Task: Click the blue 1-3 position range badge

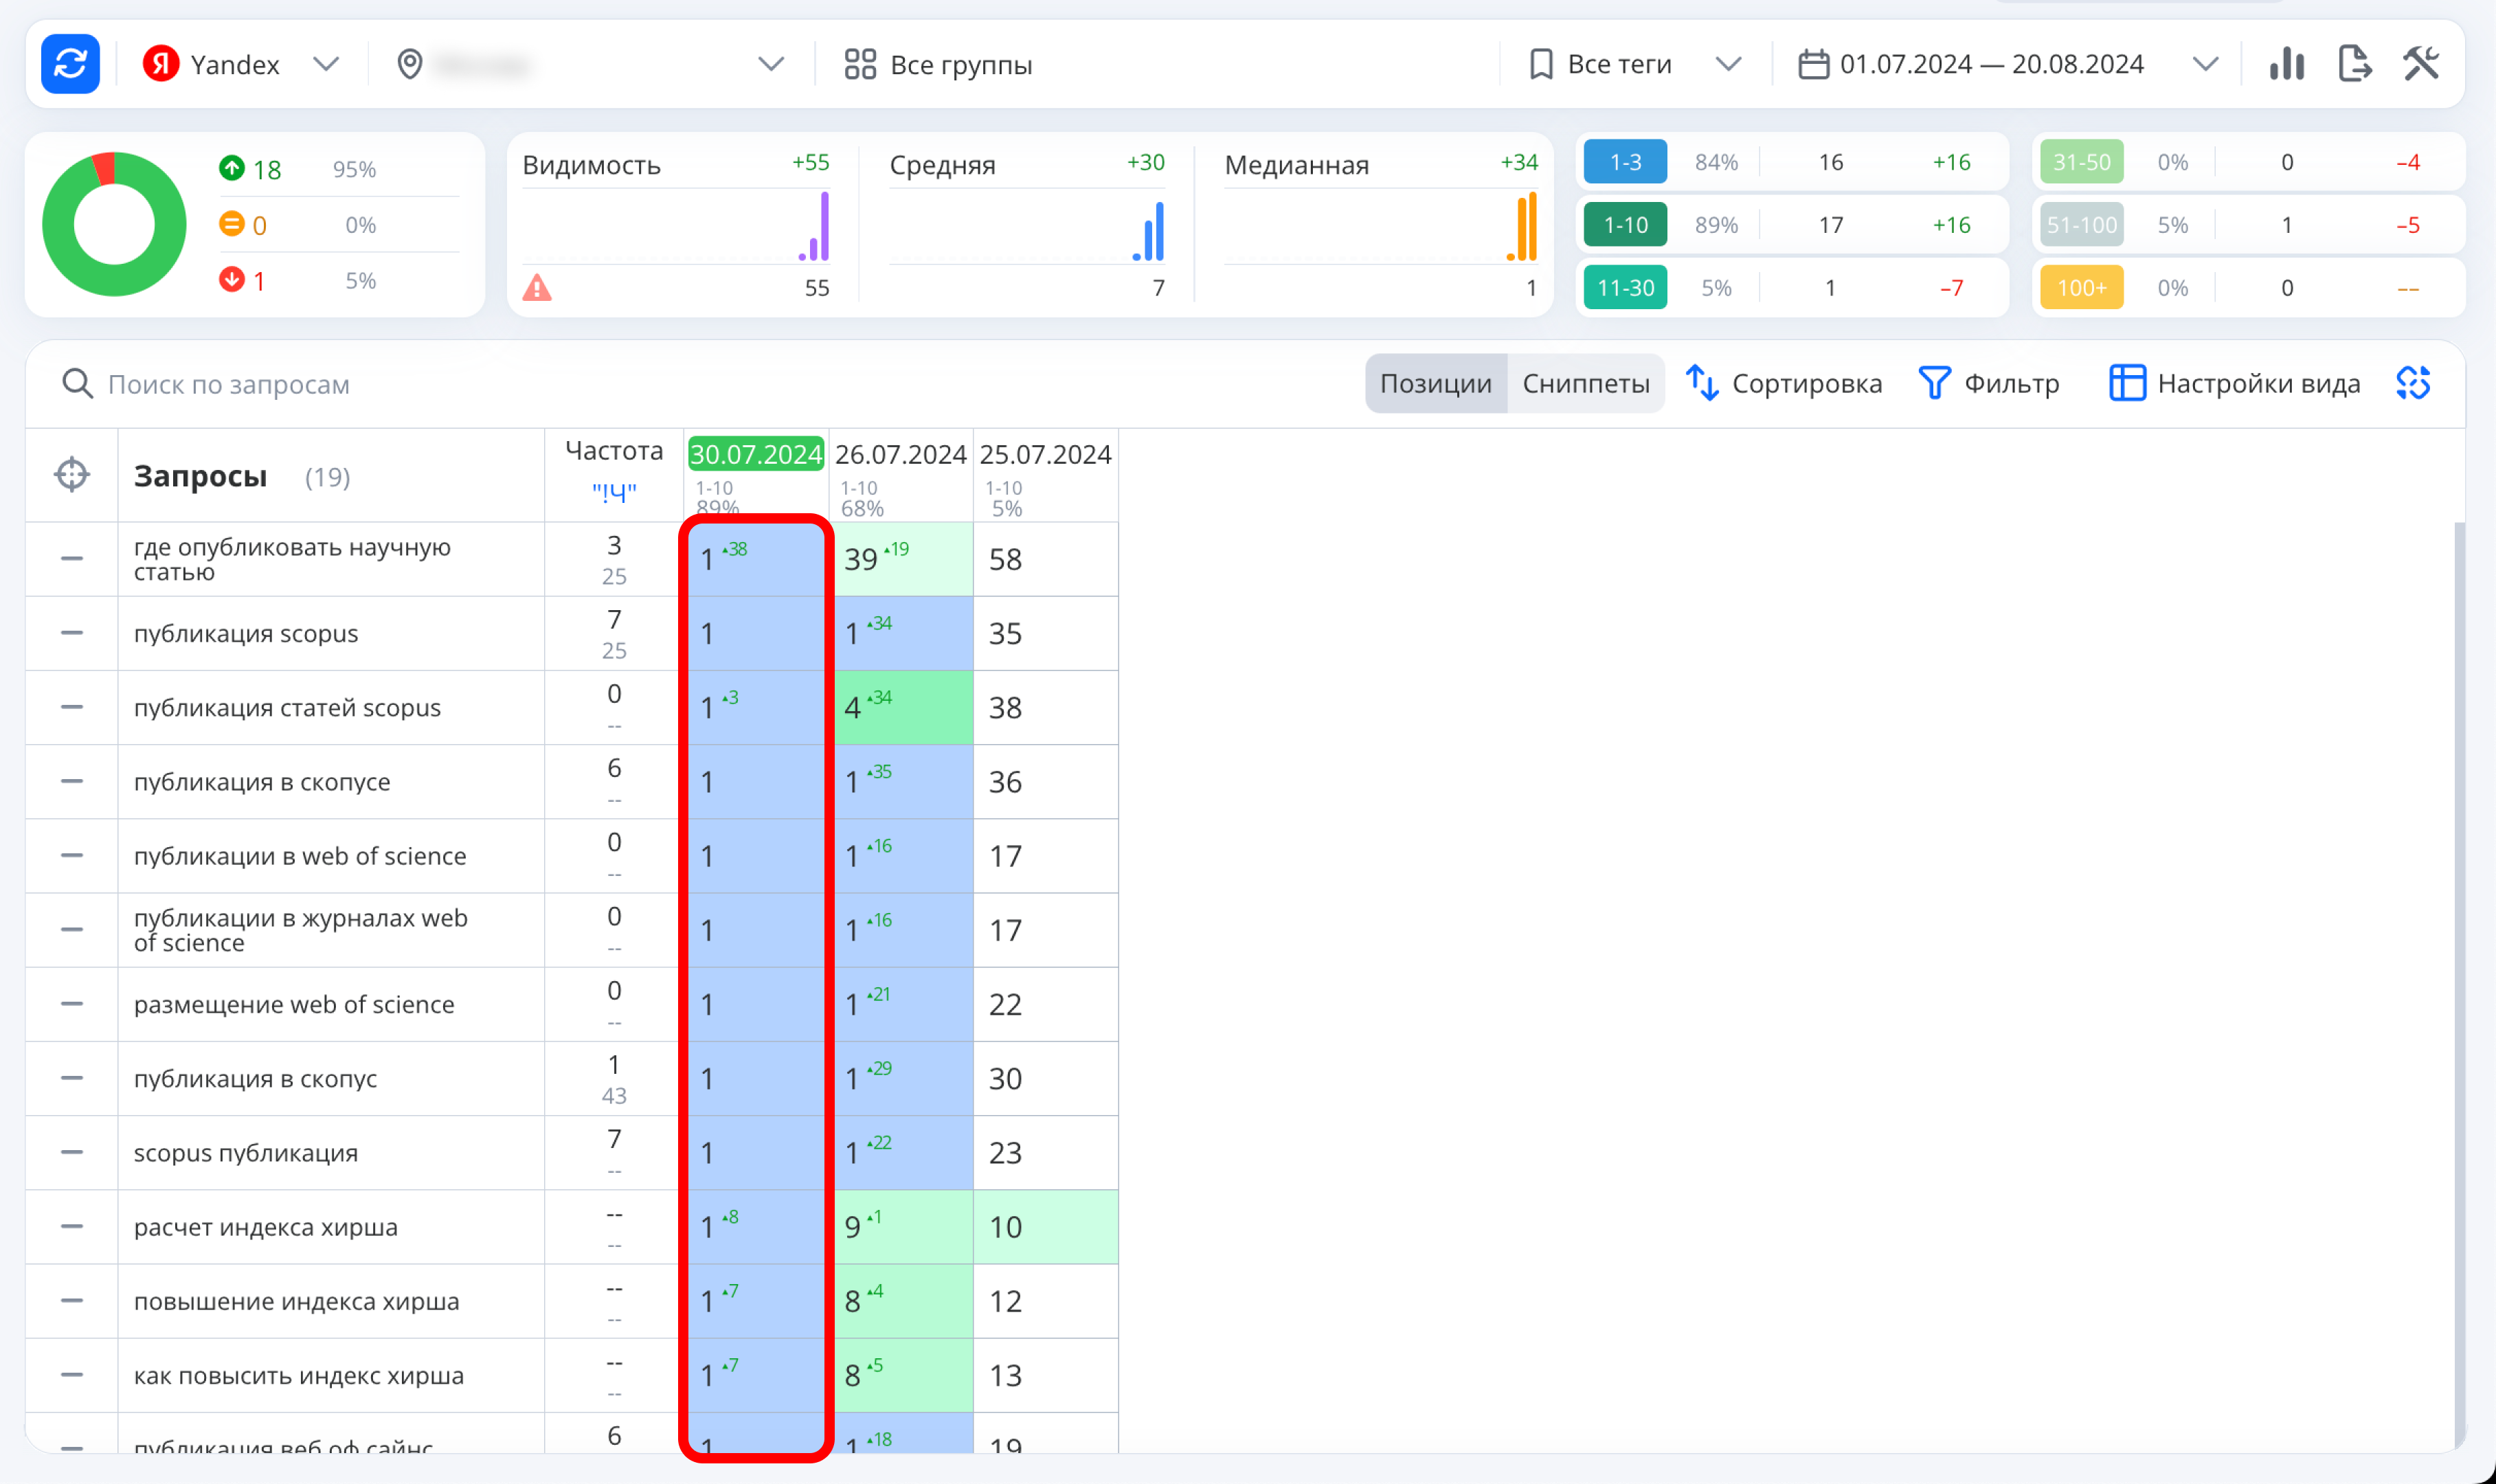Action: point(1625,162)
